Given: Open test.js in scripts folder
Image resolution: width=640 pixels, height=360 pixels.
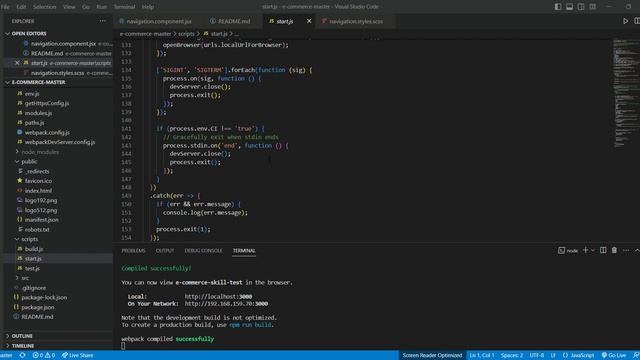Looking at the screenshot, I should coord(32,268).
